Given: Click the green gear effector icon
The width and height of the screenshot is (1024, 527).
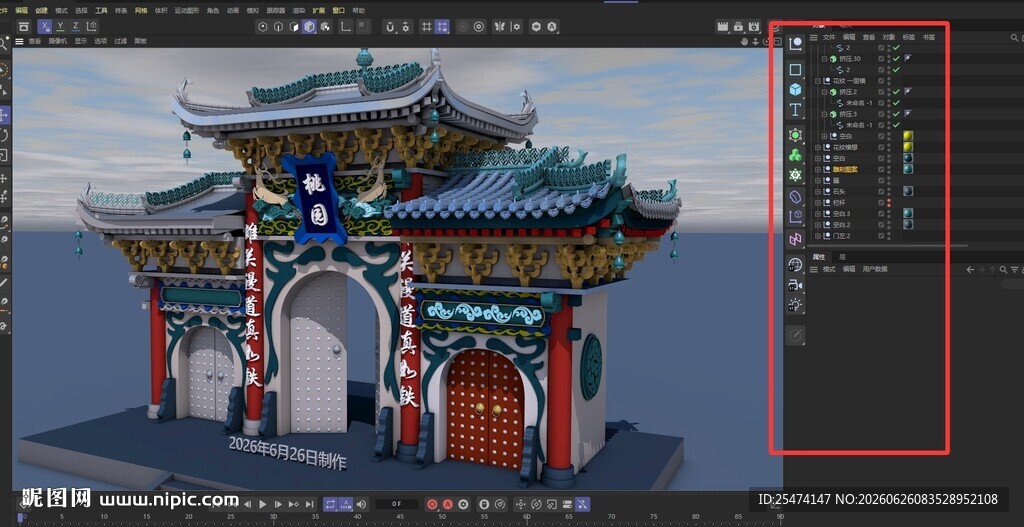Looking at the screenshot, I should point(795,174).
